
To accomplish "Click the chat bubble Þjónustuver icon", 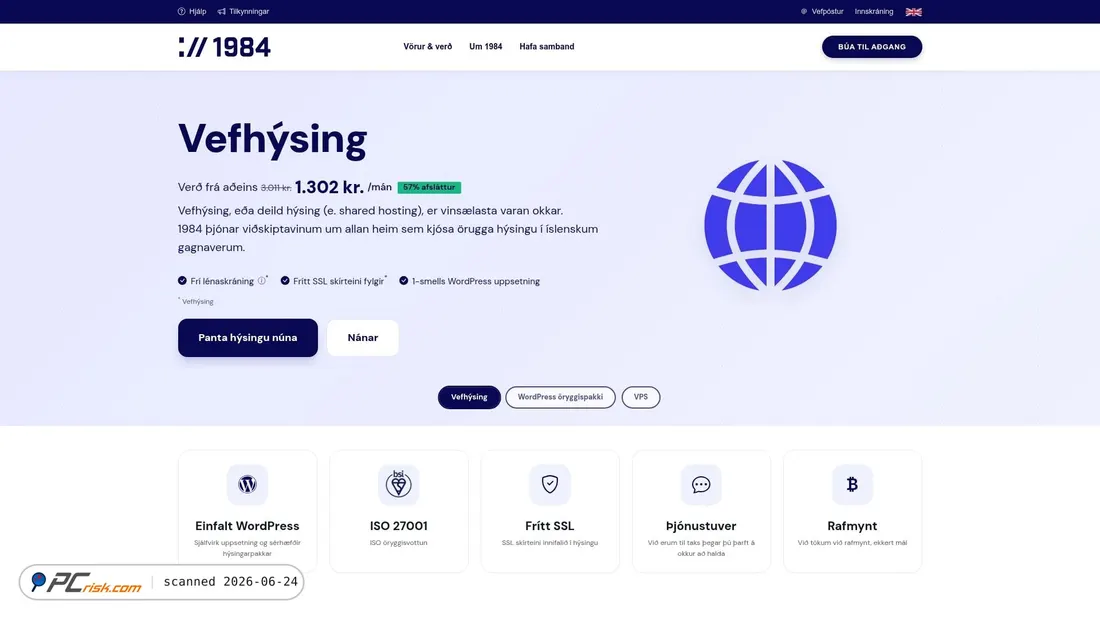I will tap(701, 484).
